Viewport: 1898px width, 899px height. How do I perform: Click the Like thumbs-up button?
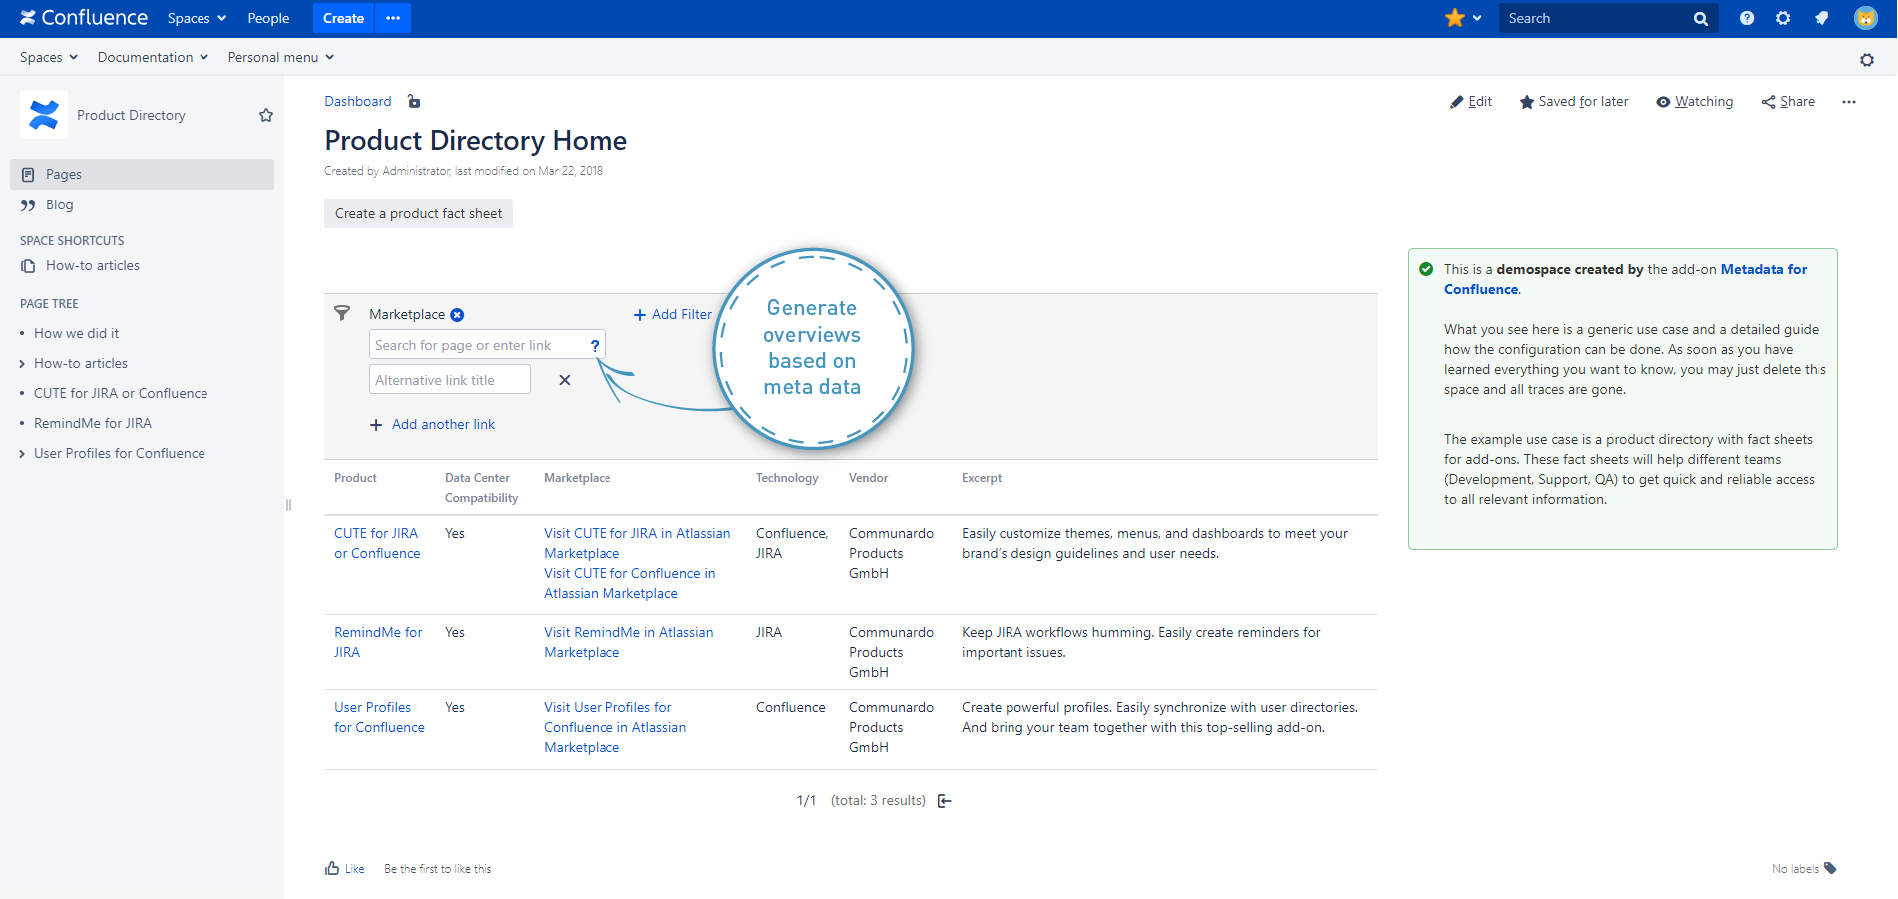coord(345,869)
